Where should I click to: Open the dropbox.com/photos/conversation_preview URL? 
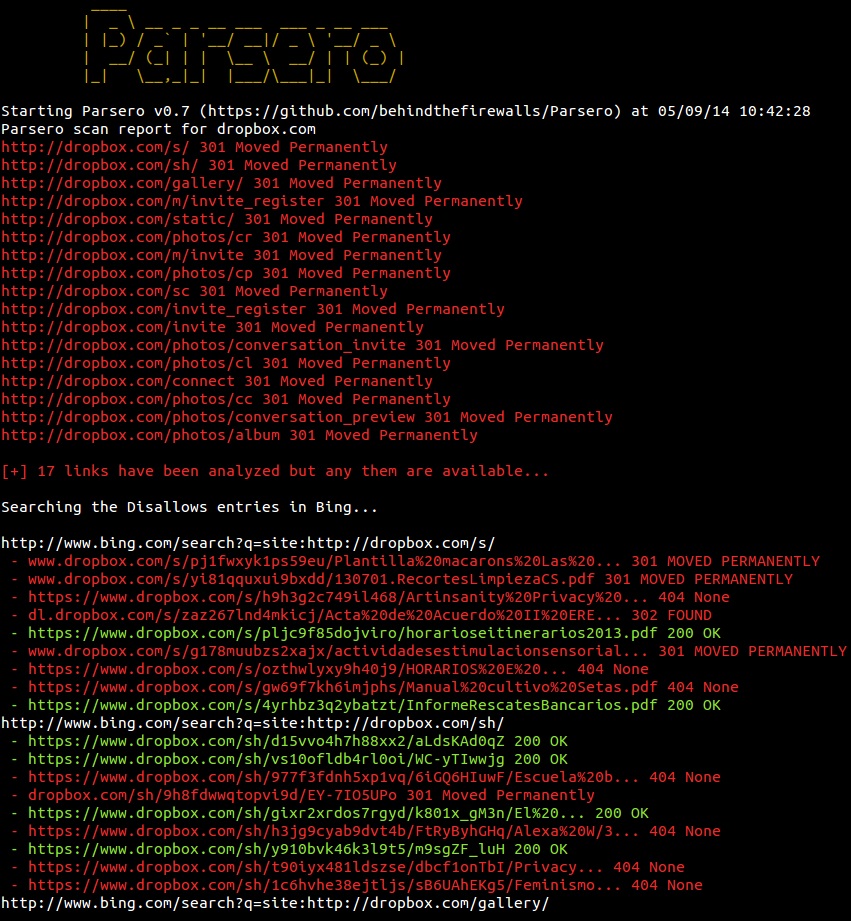pos(208,417)
